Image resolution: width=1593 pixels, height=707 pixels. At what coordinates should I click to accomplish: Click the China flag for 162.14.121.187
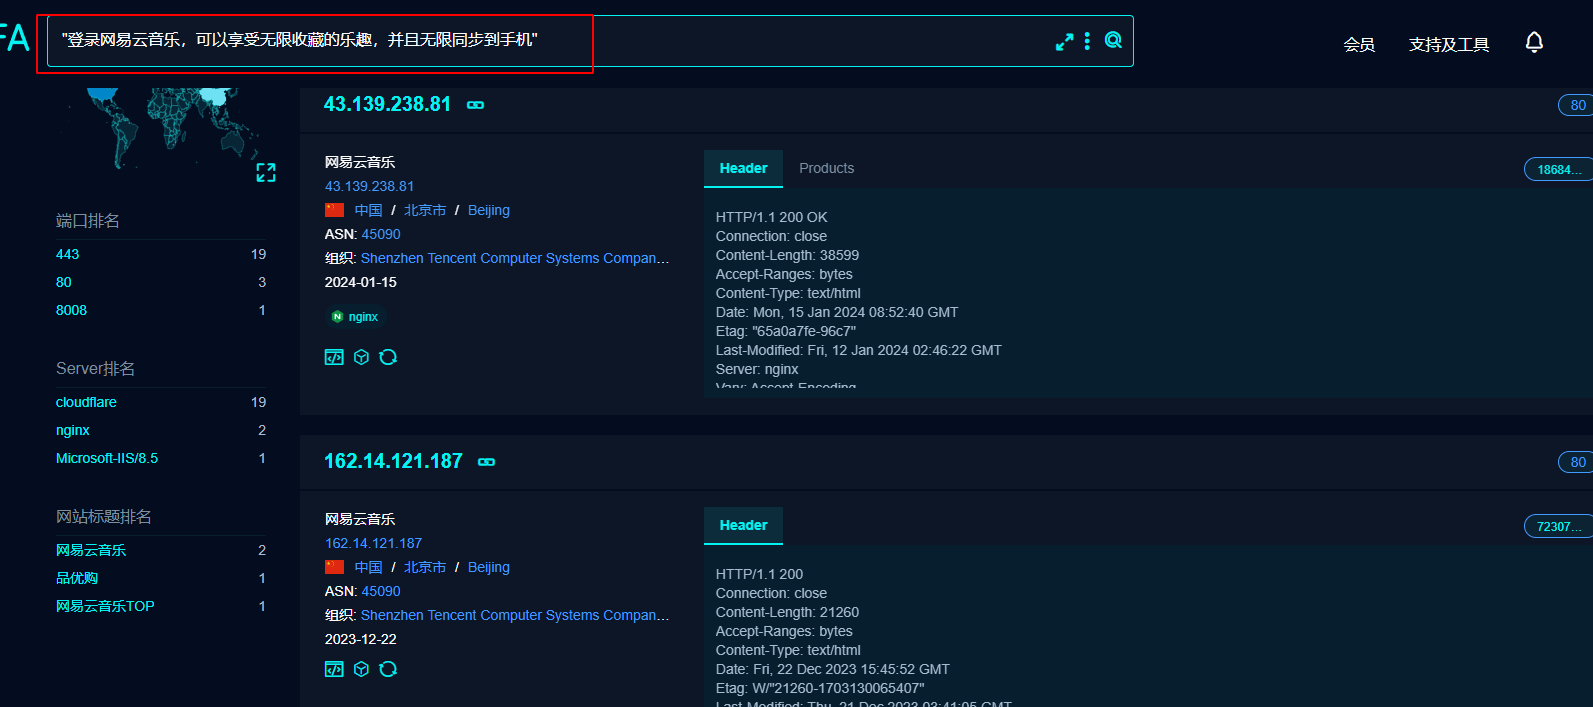[x=334, y=567]
